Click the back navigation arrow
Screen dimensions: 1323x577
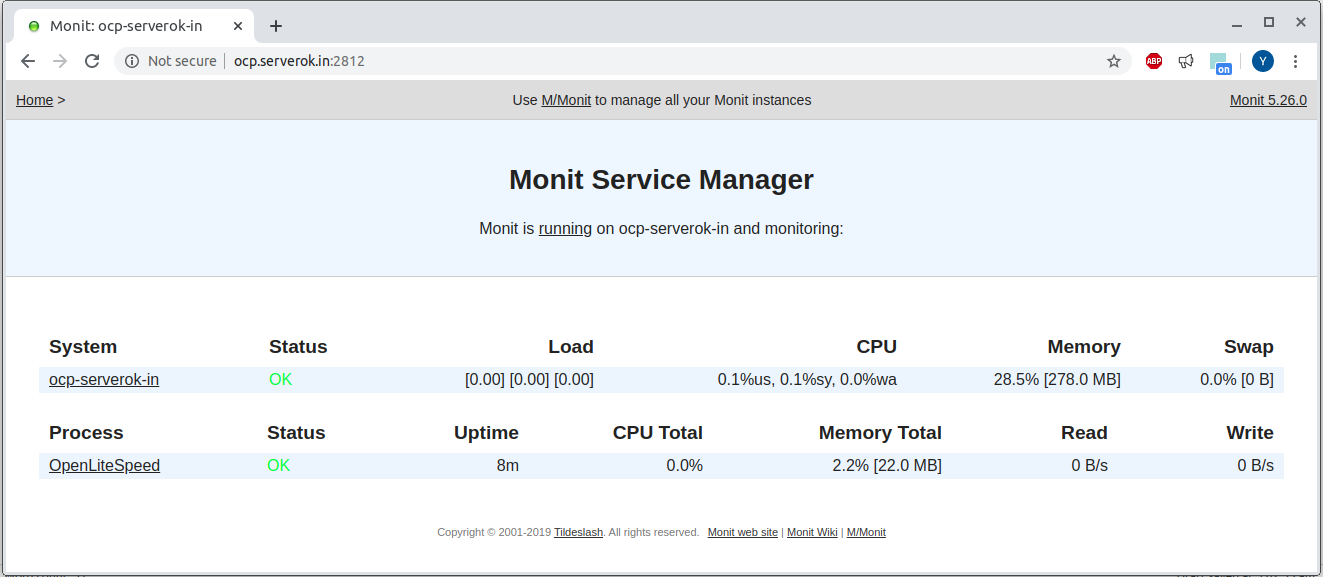click(x=27, y=61)
